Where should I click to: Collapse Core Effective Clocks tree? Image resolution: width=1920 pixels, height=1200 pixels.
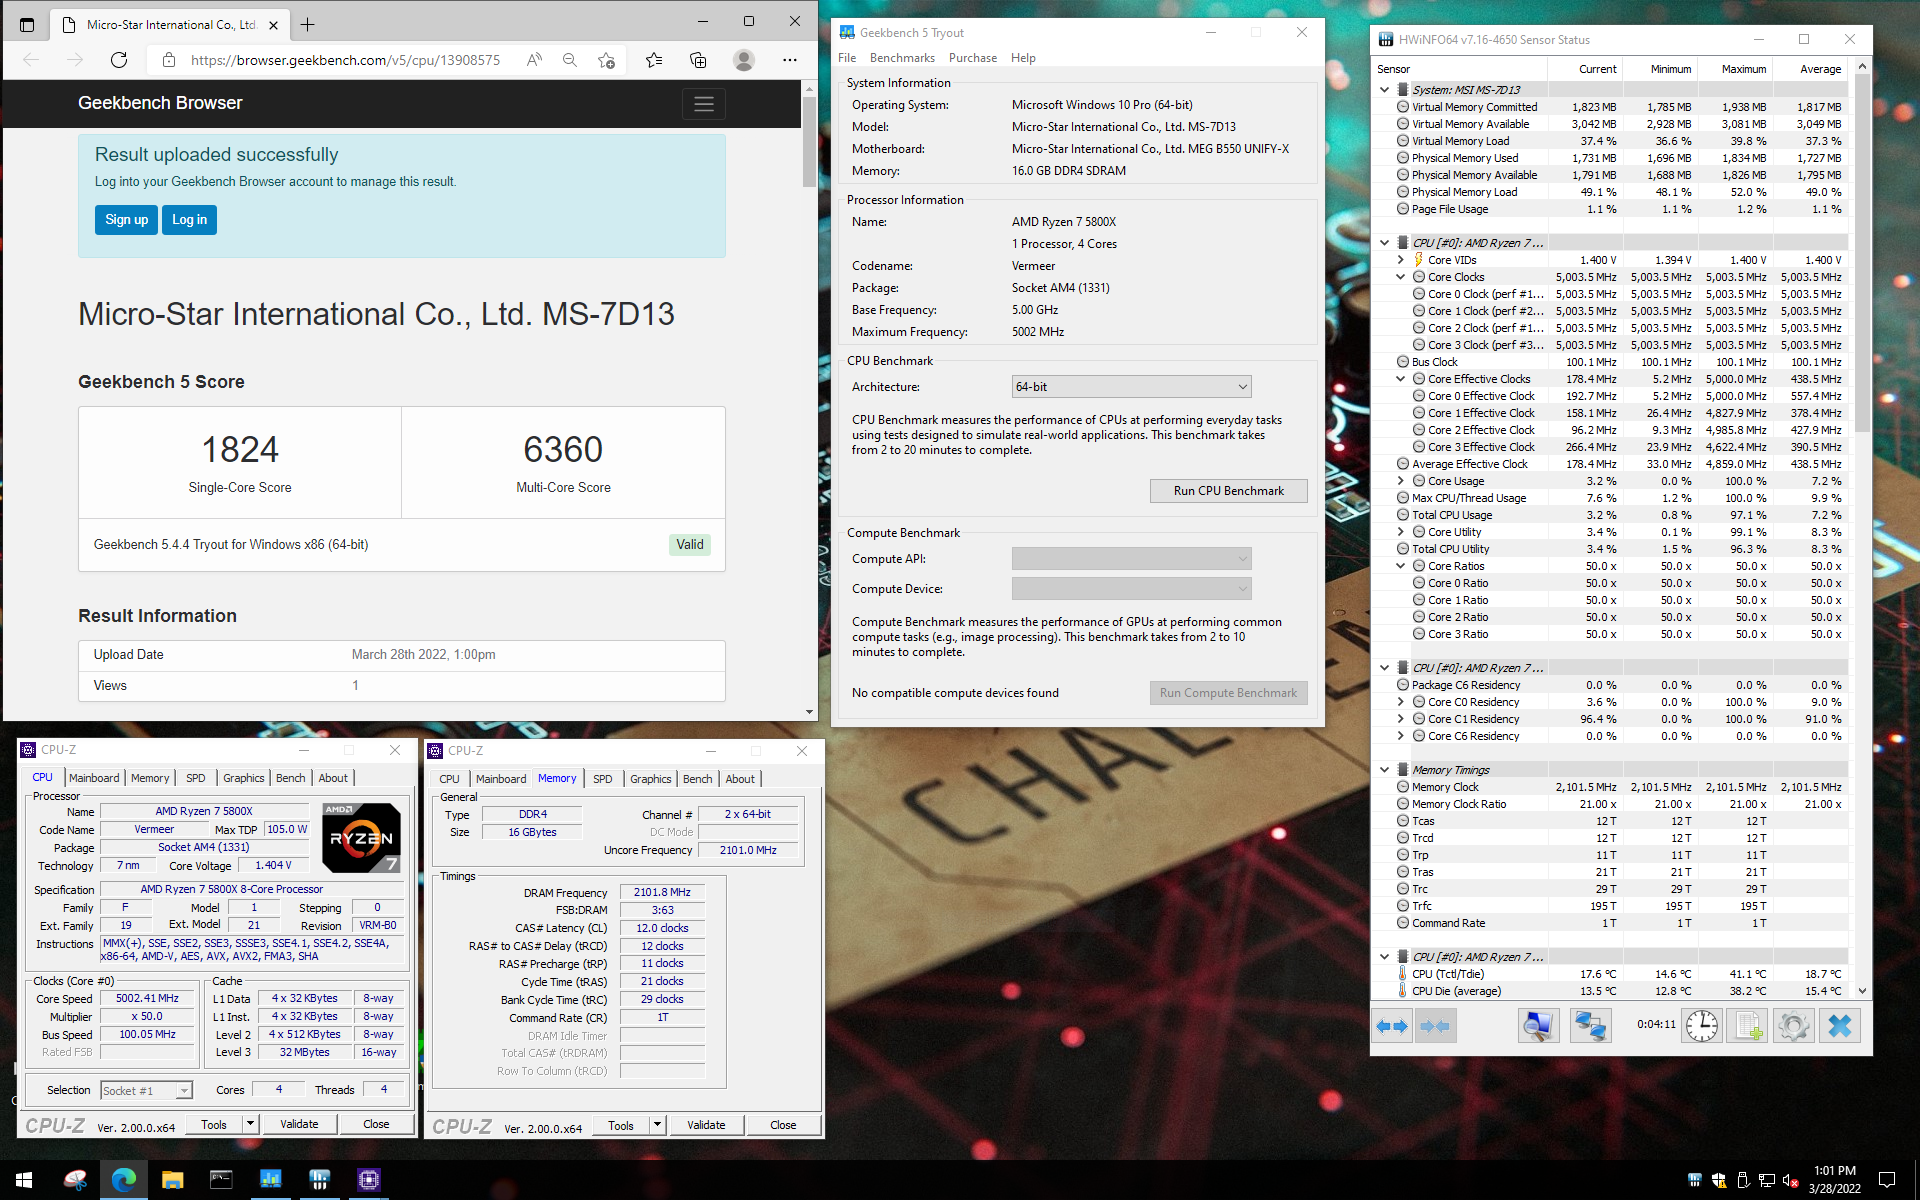click(x=1401, y=379)
